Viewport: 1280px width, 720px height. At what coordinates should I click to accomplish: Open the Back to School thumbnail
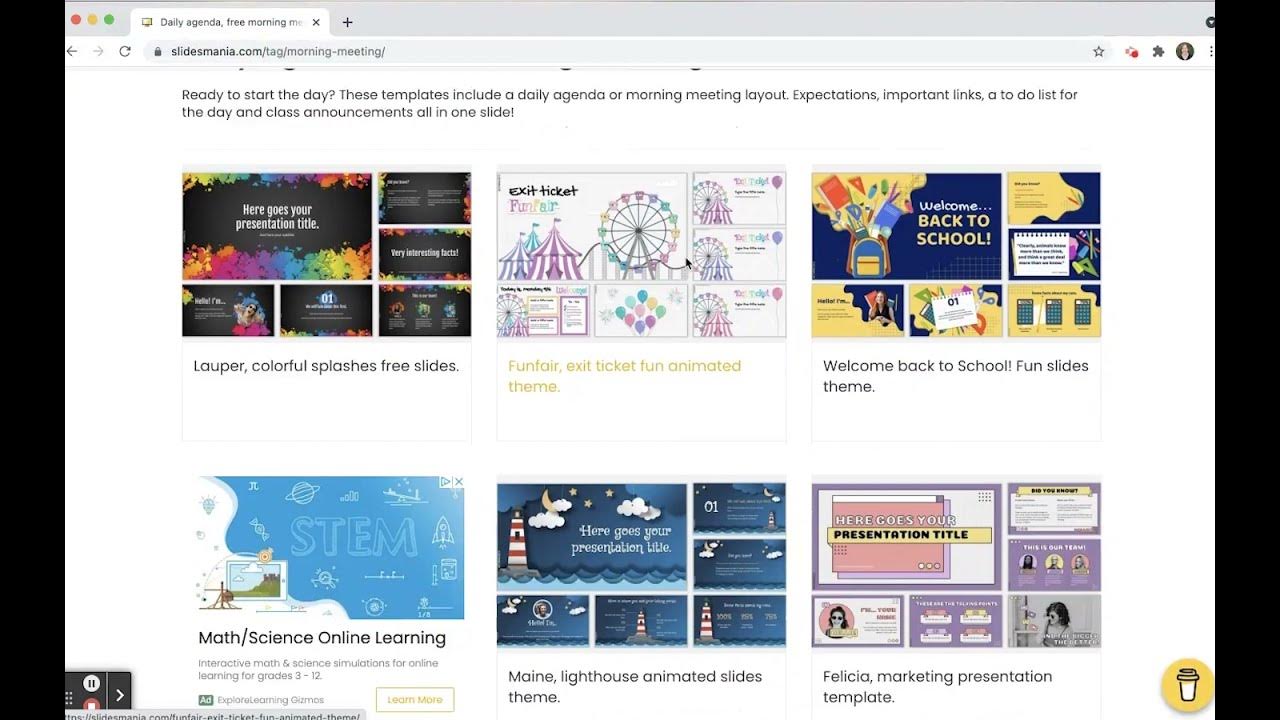956,254
